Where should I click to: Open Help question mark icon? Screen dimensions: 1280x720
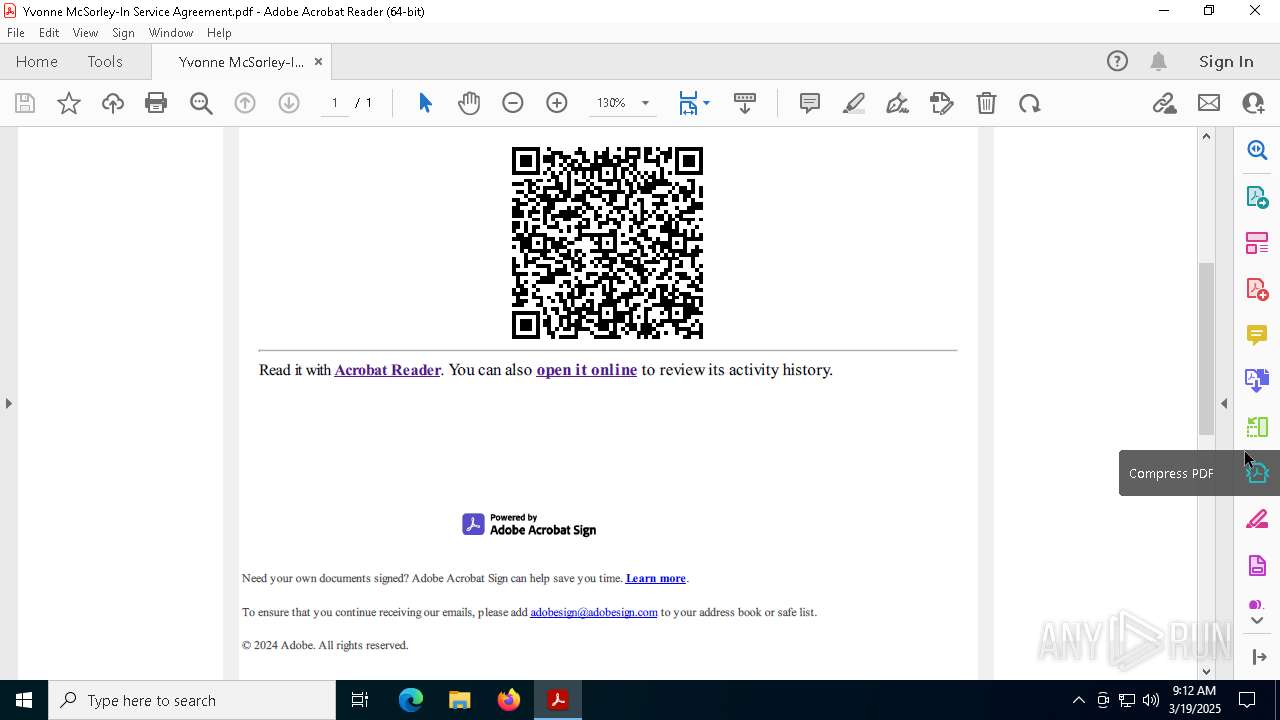[1117, 61]
